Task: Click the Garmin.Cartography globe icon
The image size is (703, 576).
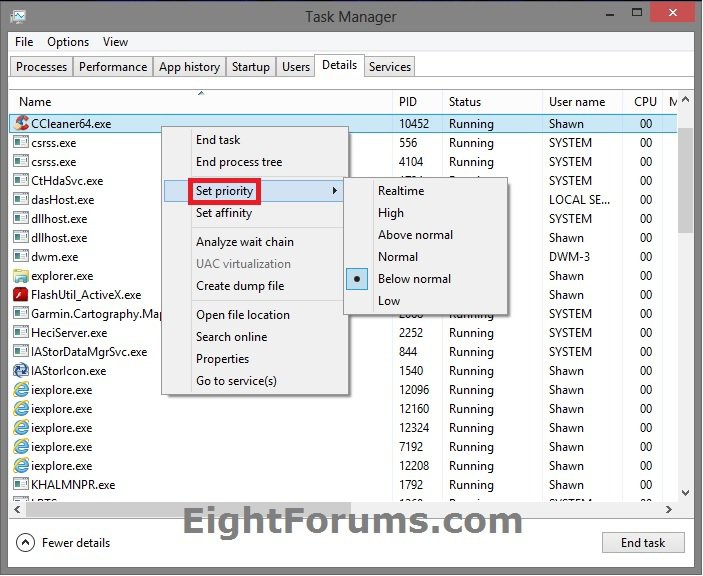Action: 21,314
